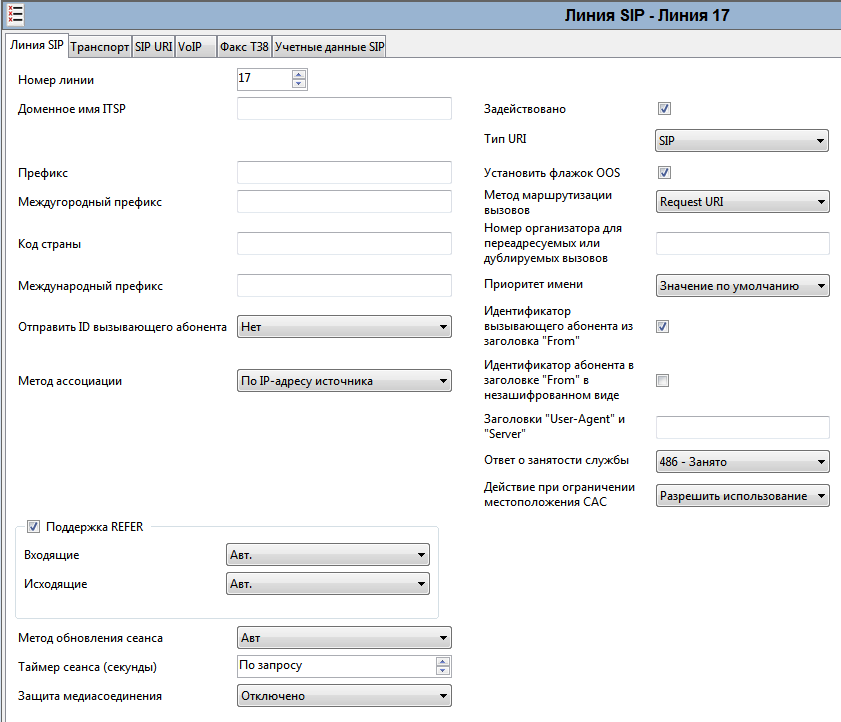Select the Линия SIP tab
This screenshot has height=722, width=841.
[36, 45]
